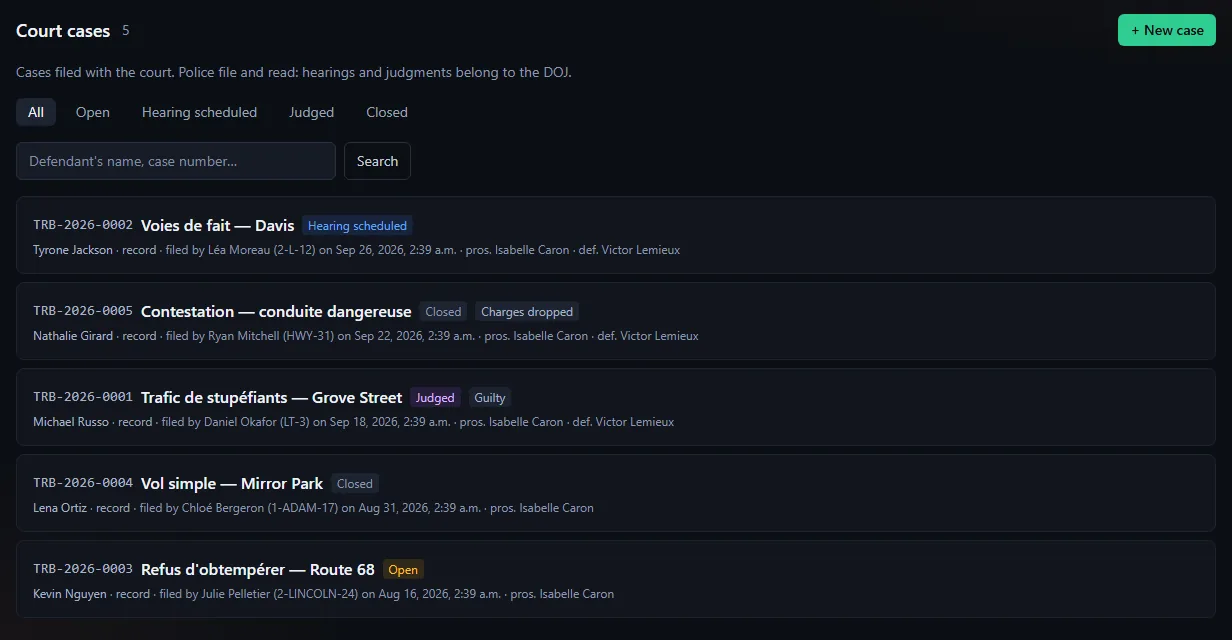Select case number TRB-2026-0004
The width and height of the screenshot is (1232, 640).
click(x=83, y=483)
